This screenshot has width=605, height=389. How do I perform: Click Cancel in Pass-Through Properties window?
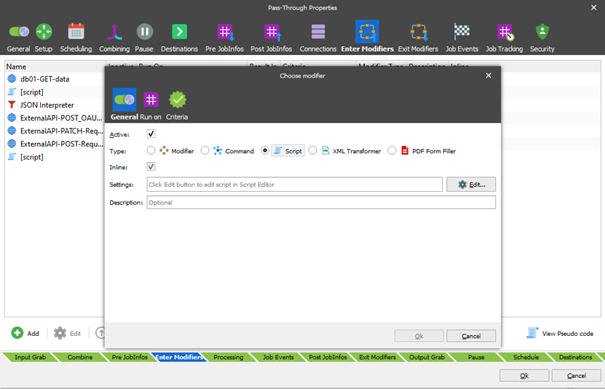coord(576,375)
